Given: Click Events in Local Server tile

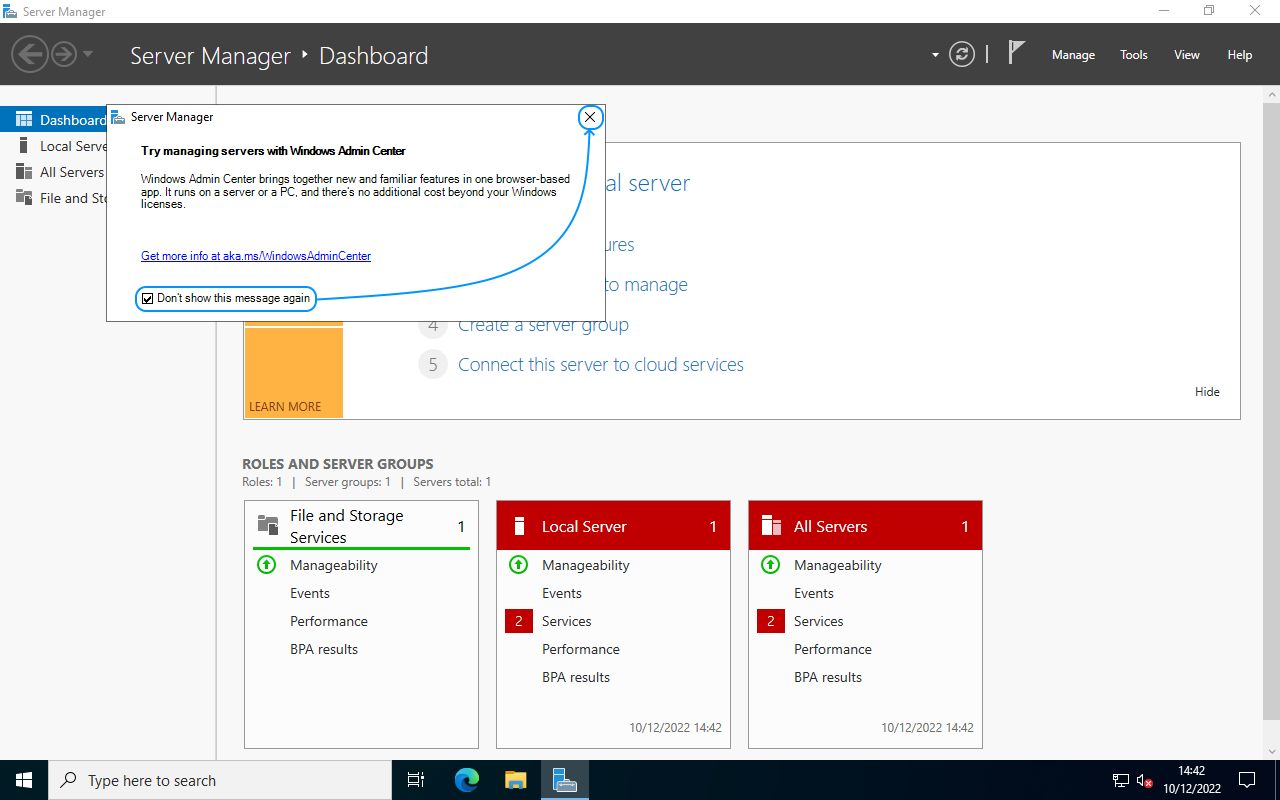Looking at the screenshot, I should (562, 593).
